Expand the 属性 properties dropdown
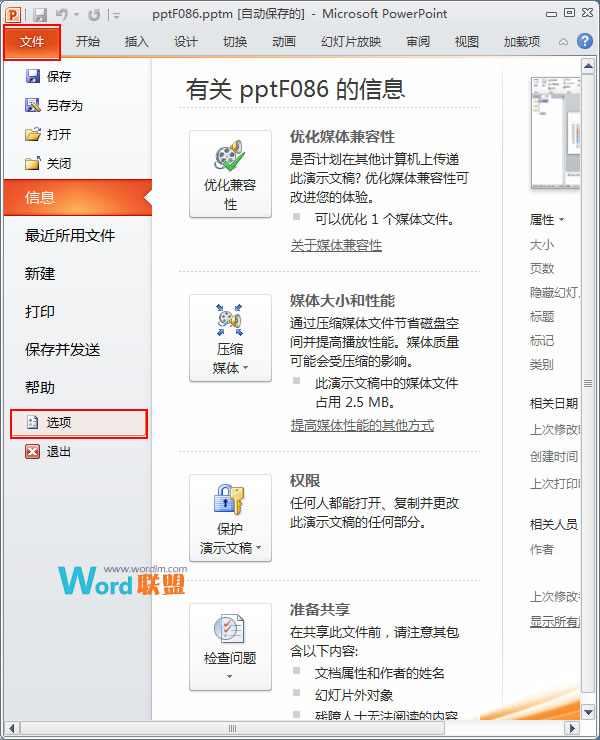The image size is (600, 740). coord(547,219)
